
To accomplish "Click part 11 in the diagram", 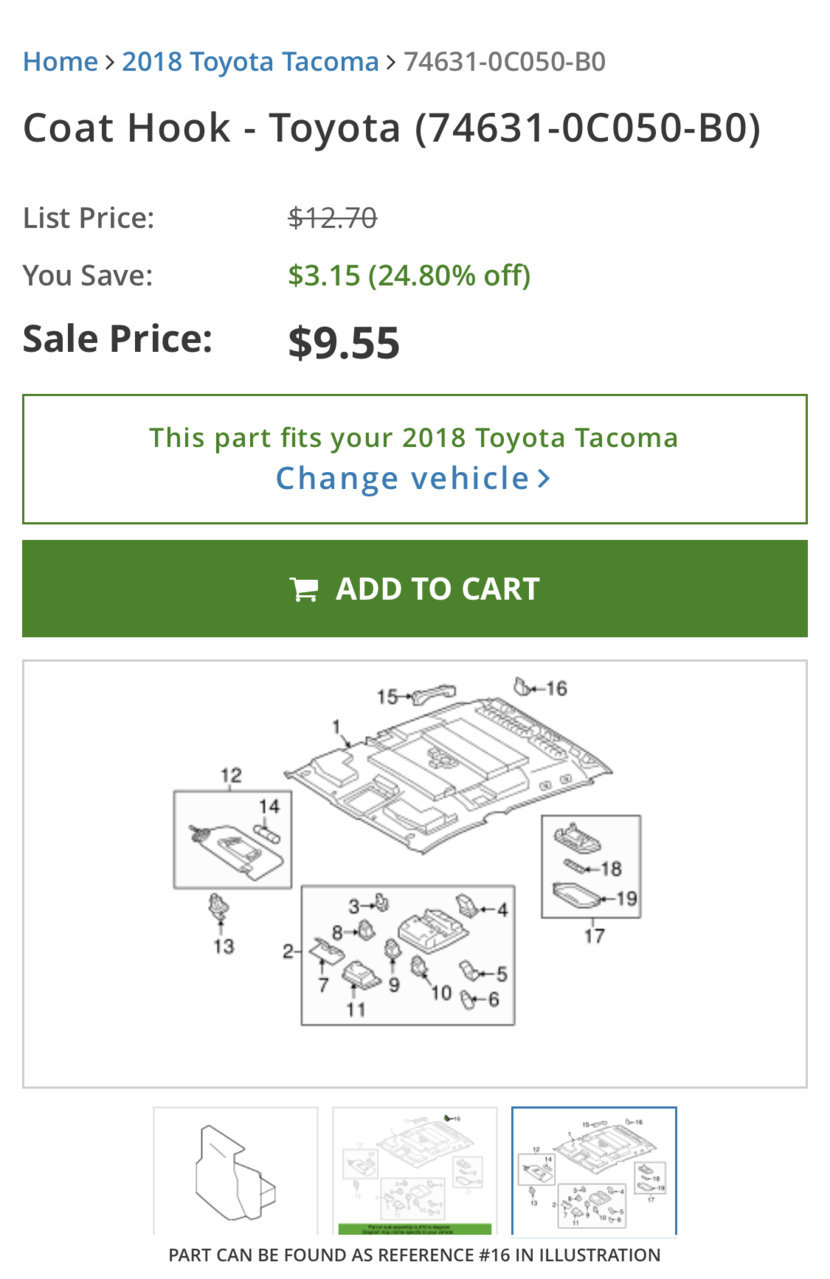I will click(x=360, y=974).
